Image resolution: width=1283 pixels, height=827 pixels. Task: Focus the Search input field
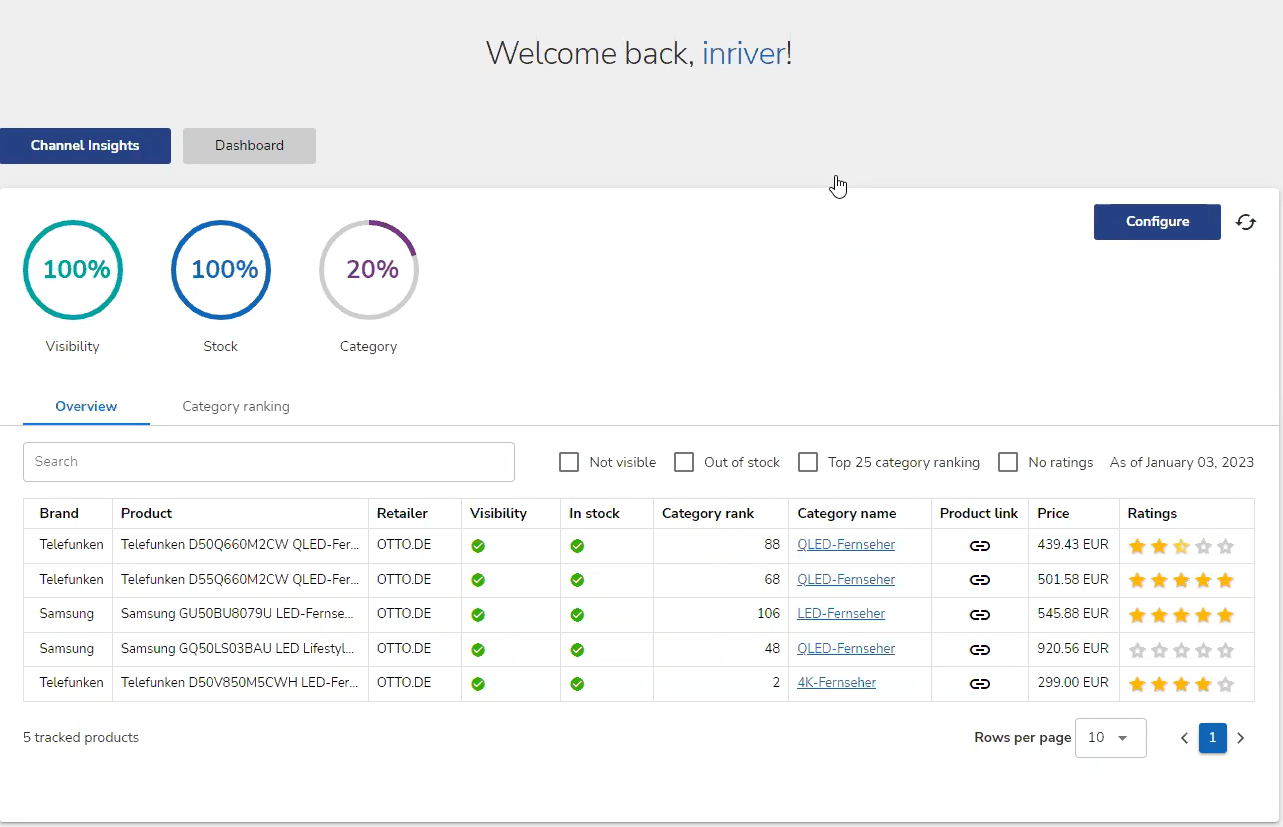pyautogui.click(x=269, y=462)
